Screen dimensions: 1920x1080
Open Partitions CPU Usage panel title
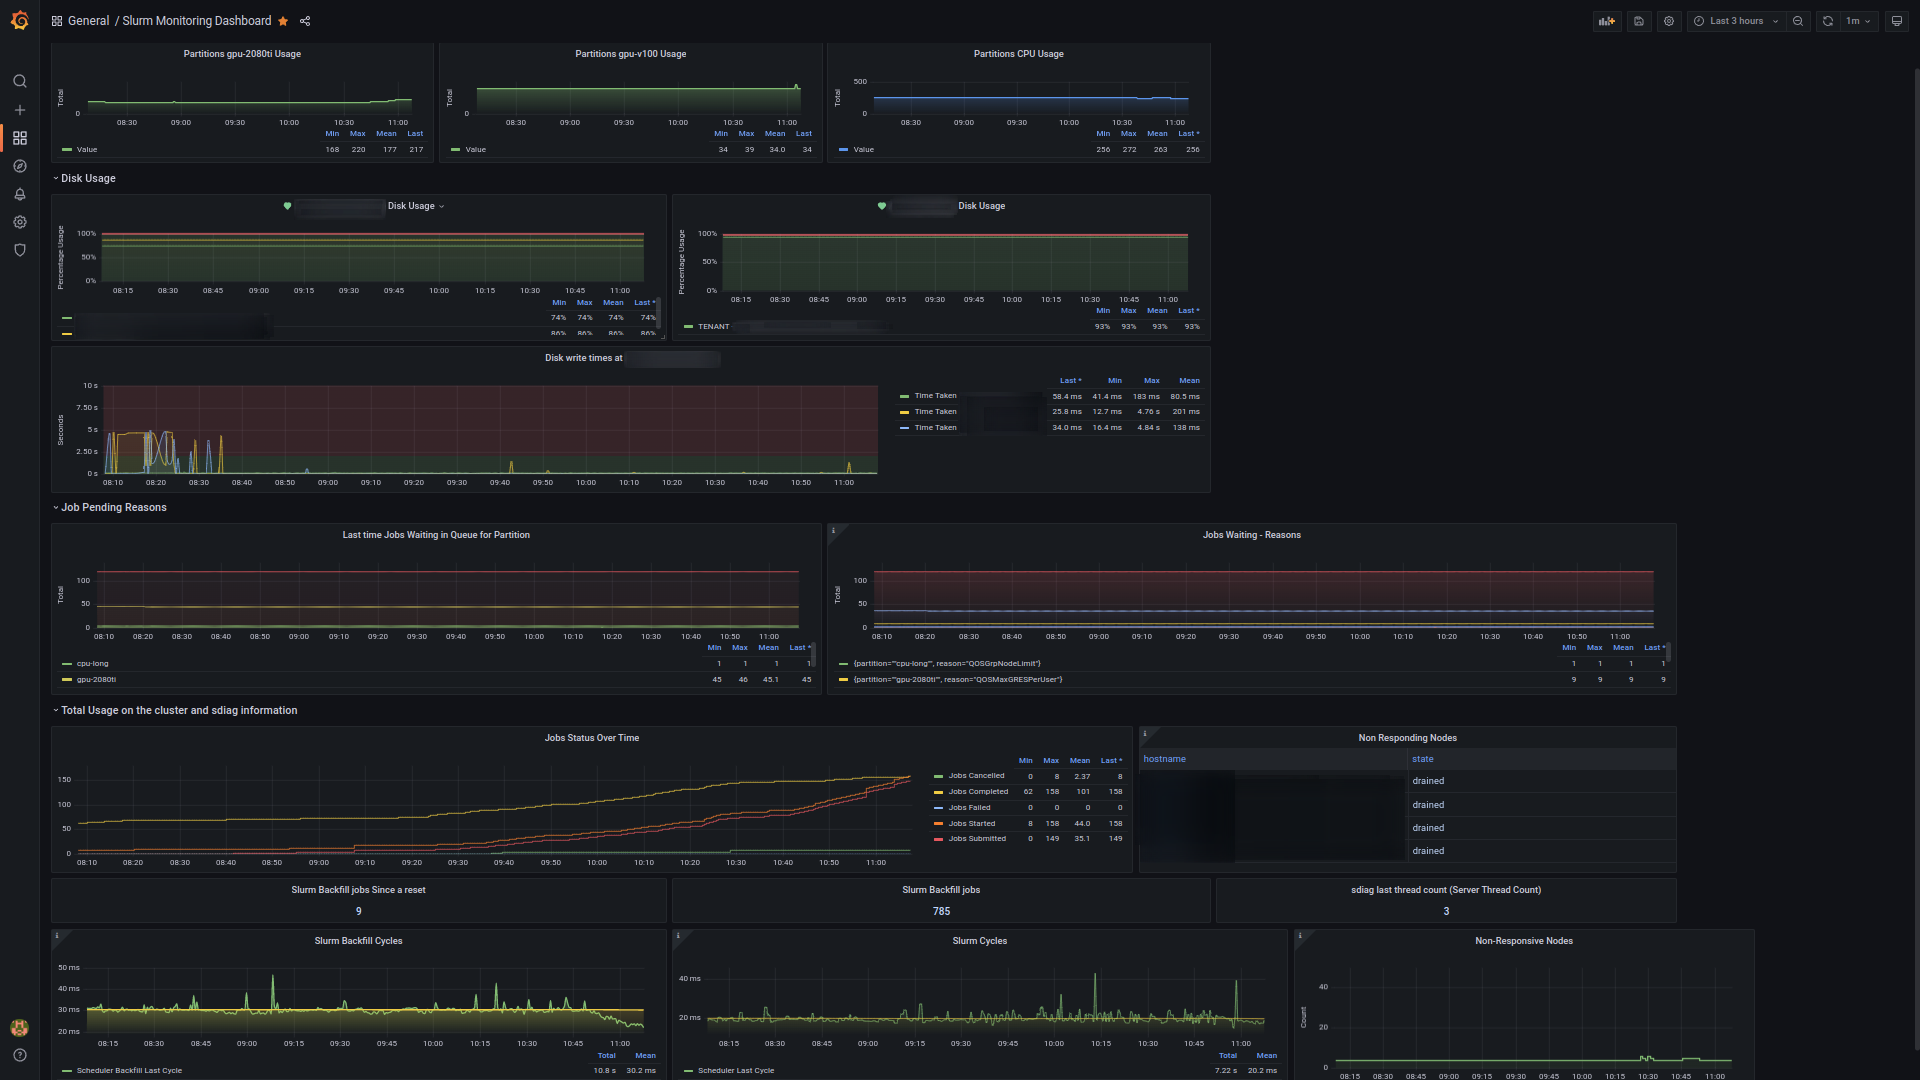point(1018,54)
